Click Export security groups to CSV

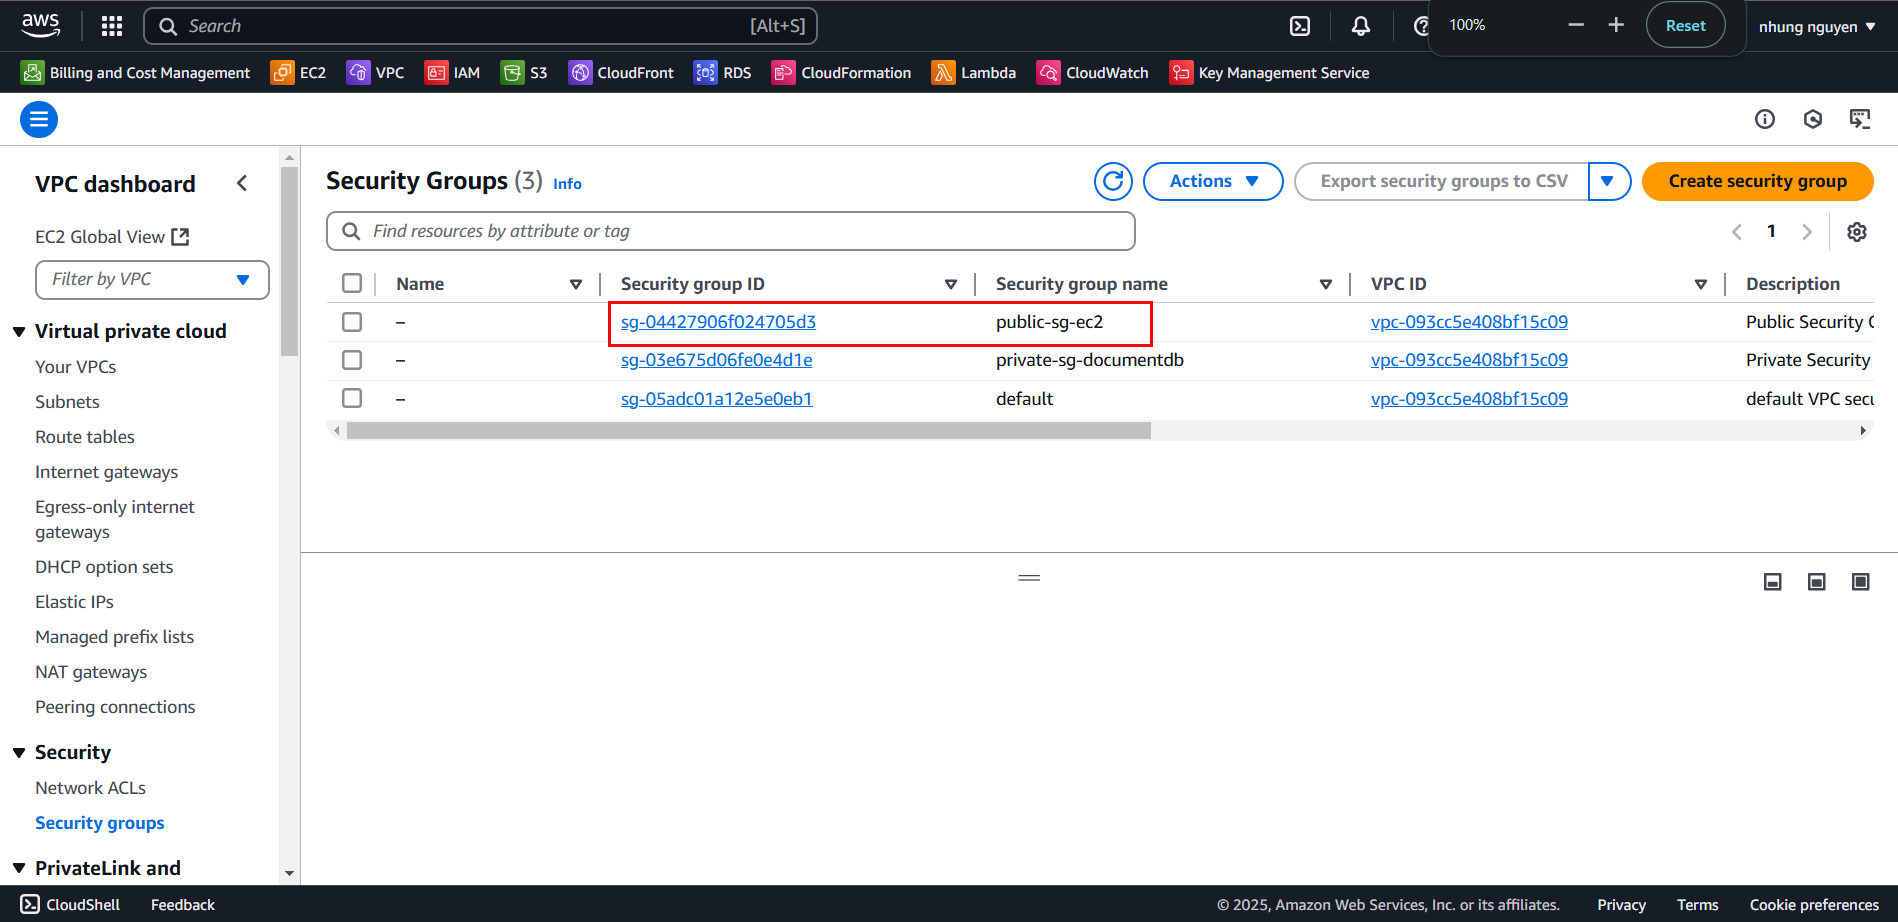click(x=1442, y=181)
